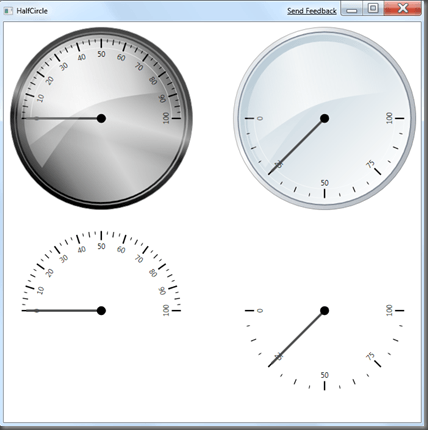428x430 pixels.
Task: Click the 70 label on bottom-left plain gauge
Action: pos(139,259)
